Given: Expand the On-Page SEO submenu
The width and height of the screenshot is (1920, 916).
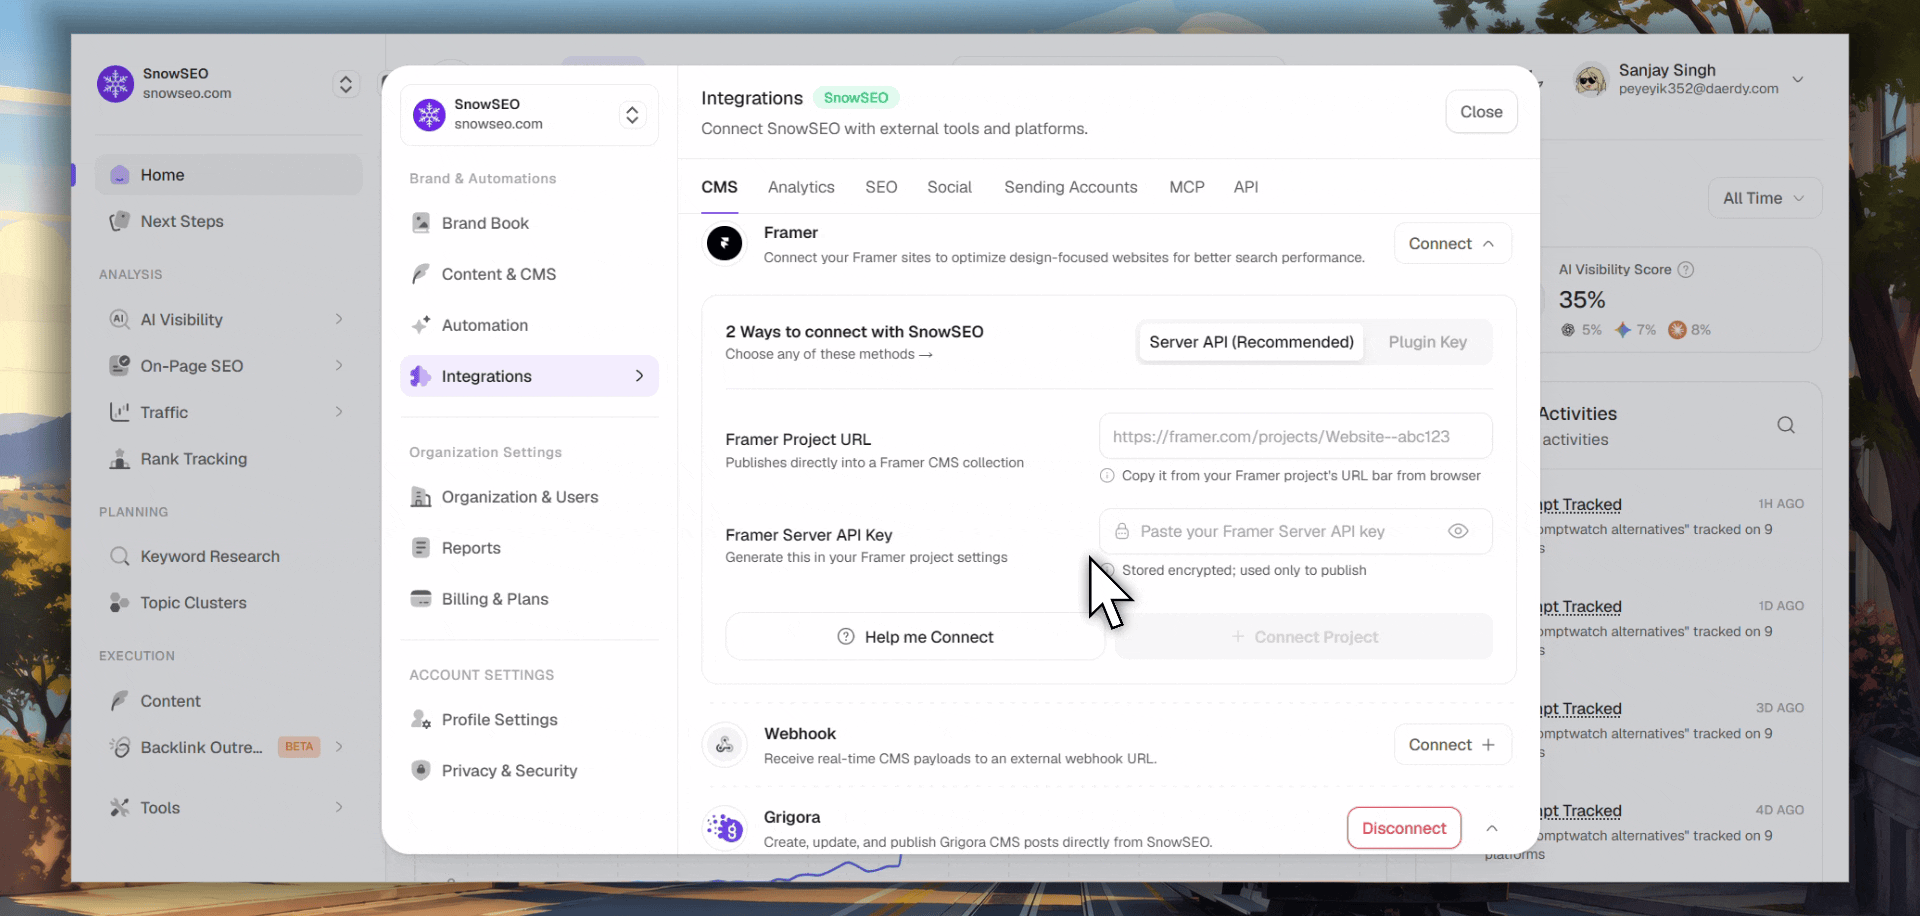Looking at the screenshot, I should [339, 365].
